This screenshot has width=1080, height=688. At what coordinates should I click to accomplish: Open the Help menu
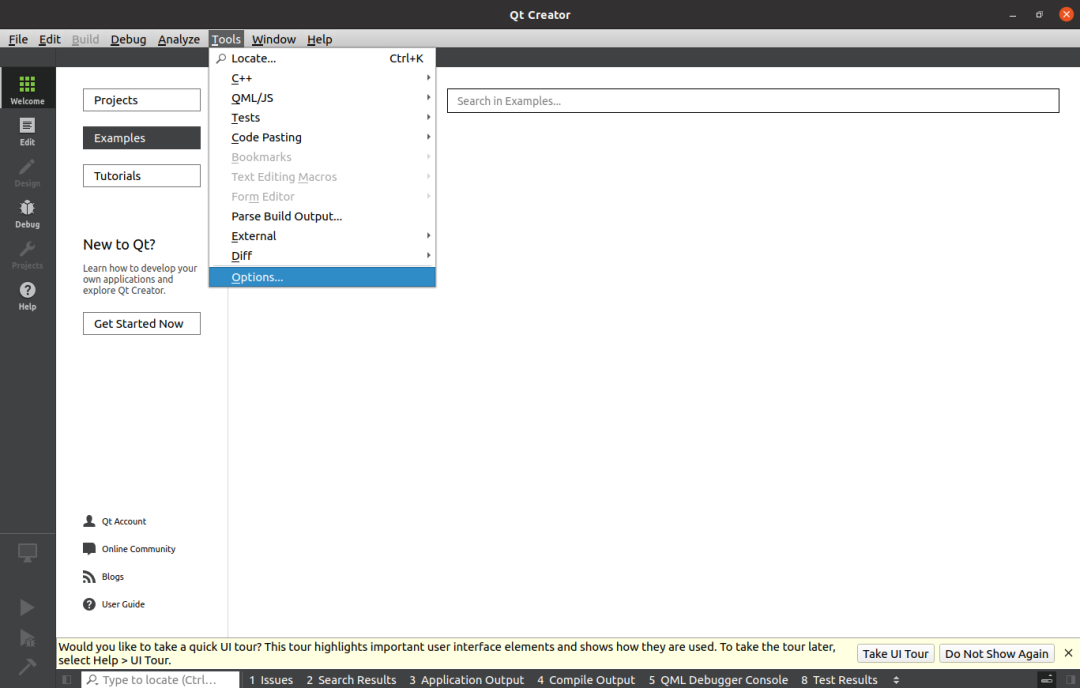pyautogui.click(x=319, y=39)
